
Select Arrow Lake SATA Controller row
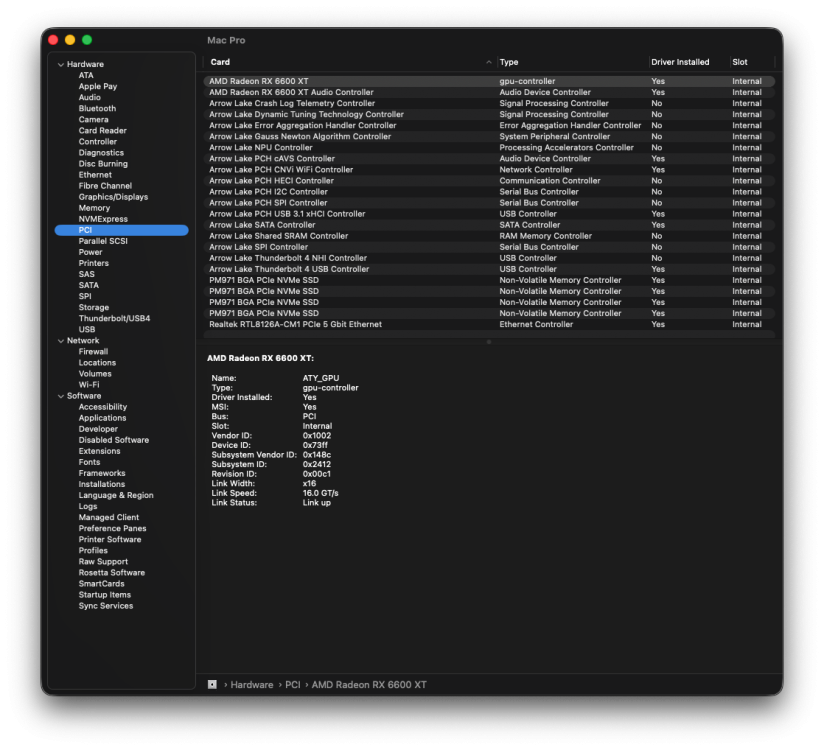pos(489,224)
